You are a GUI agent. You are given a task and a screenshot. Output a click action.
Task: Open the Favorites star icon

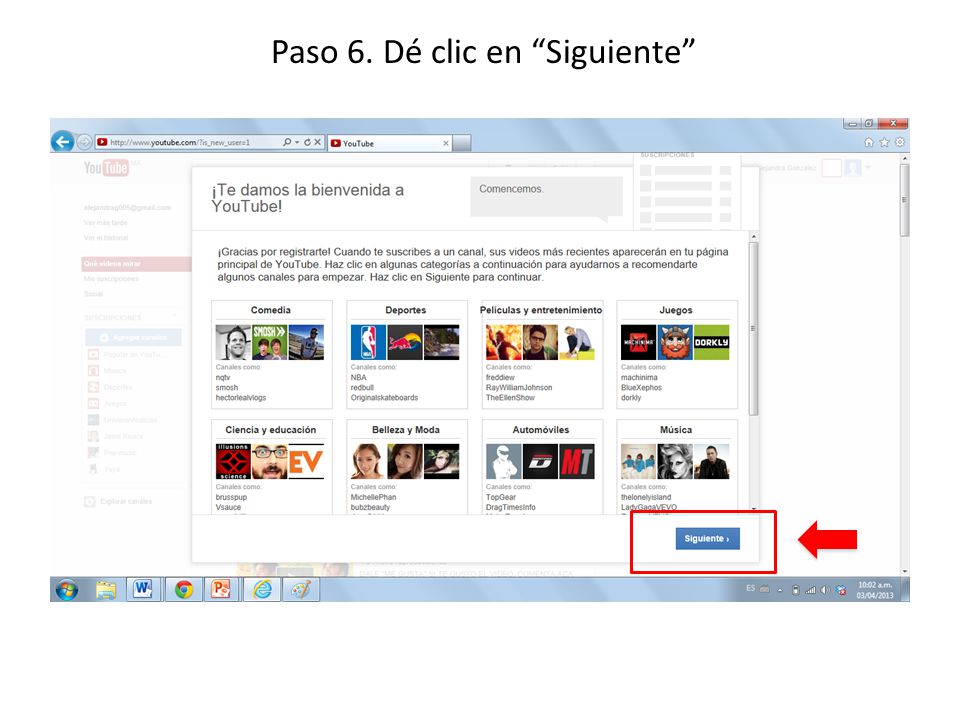[x=884, y=143]
